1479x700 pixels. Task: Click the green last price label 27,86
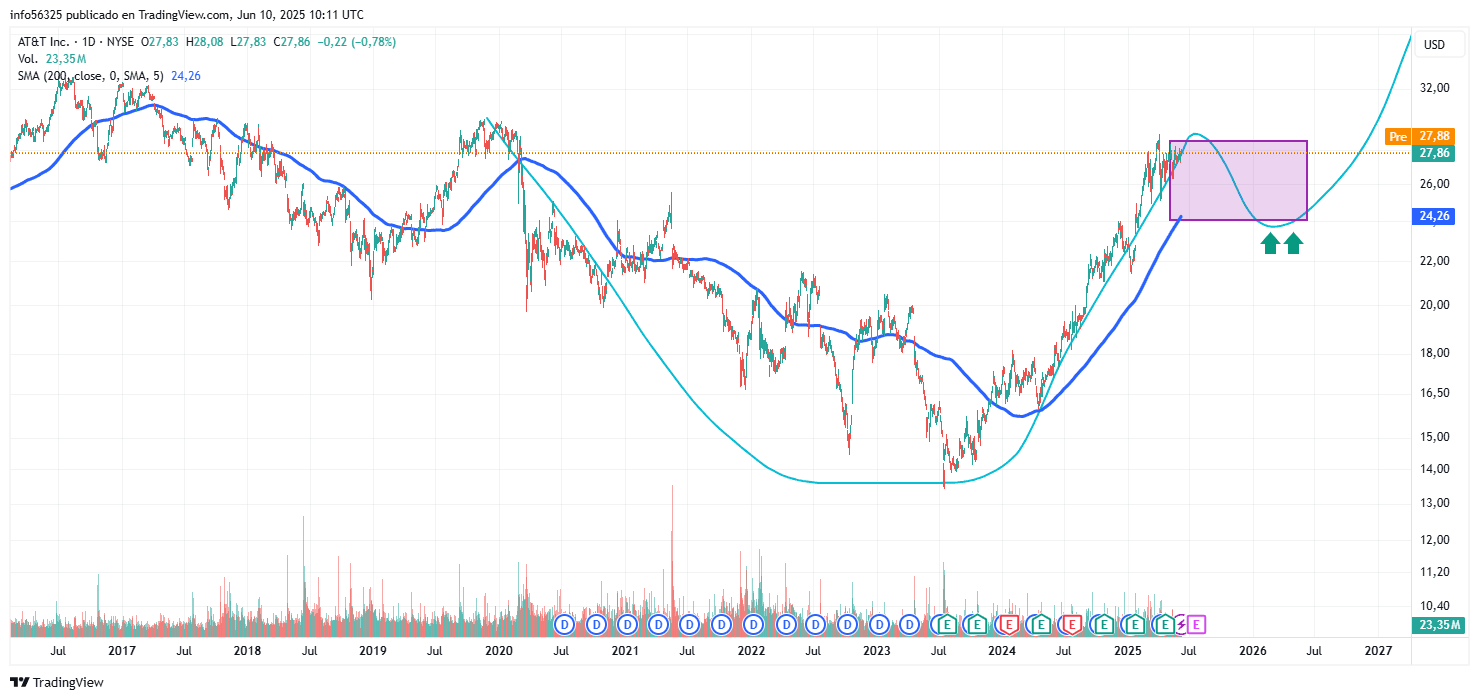1434,153
